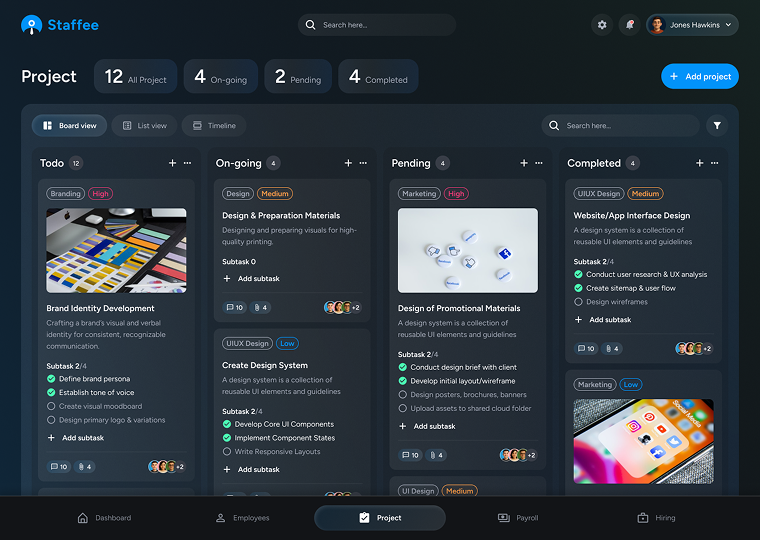Open comments on Website/App Interface Design card
Viewport: 760px width, 540px height.
586,349
